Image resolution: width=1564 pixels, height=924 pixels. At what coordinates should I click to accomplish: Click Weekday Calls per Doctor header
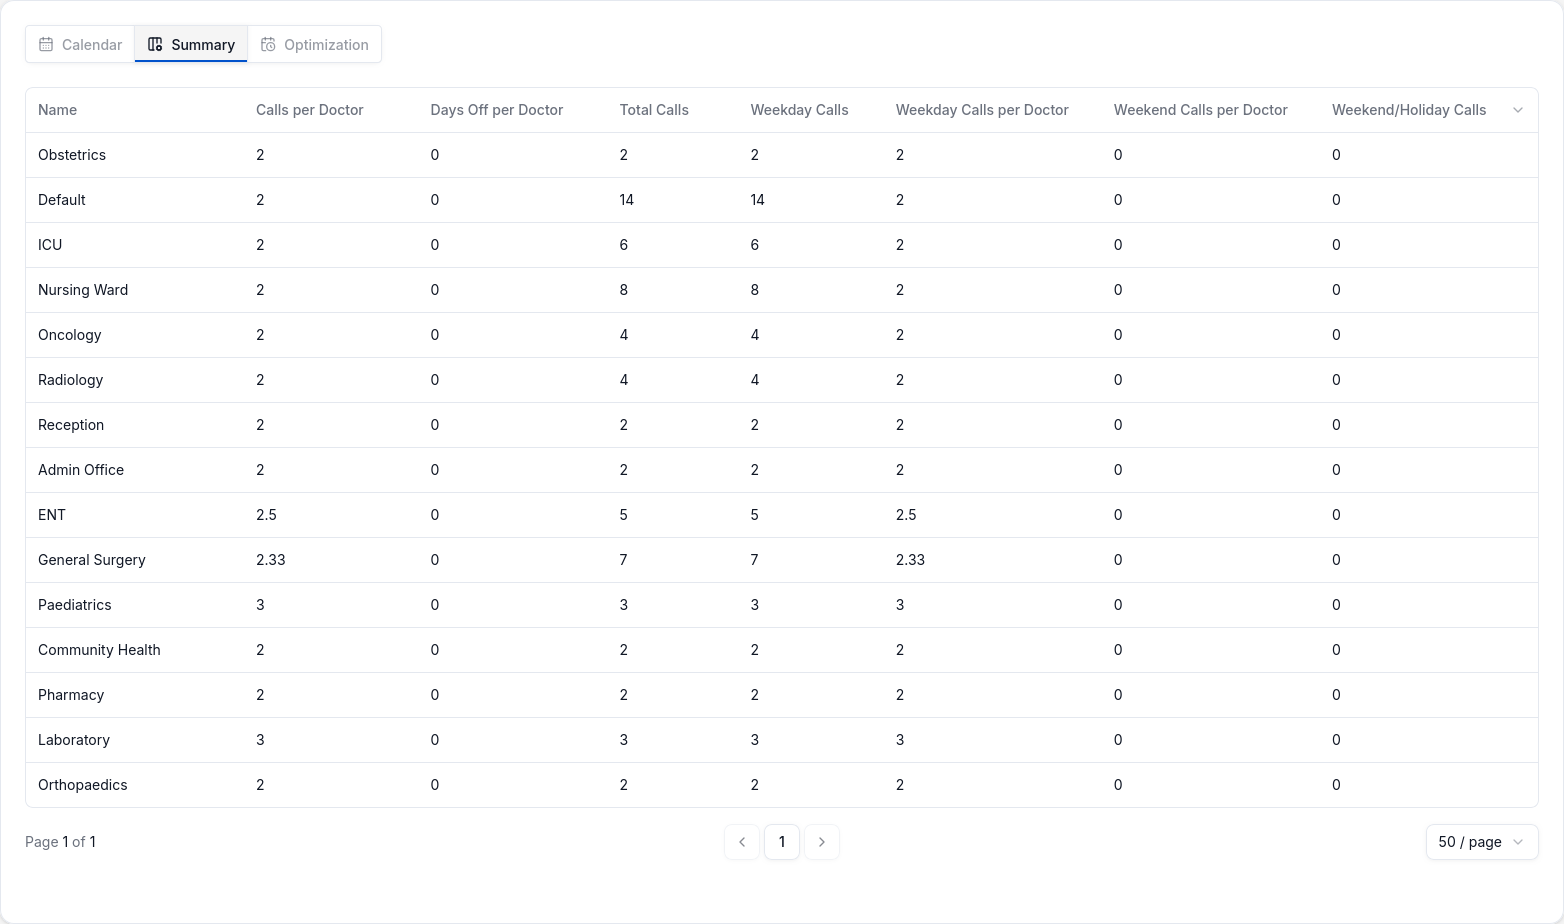tap(982, 110)
